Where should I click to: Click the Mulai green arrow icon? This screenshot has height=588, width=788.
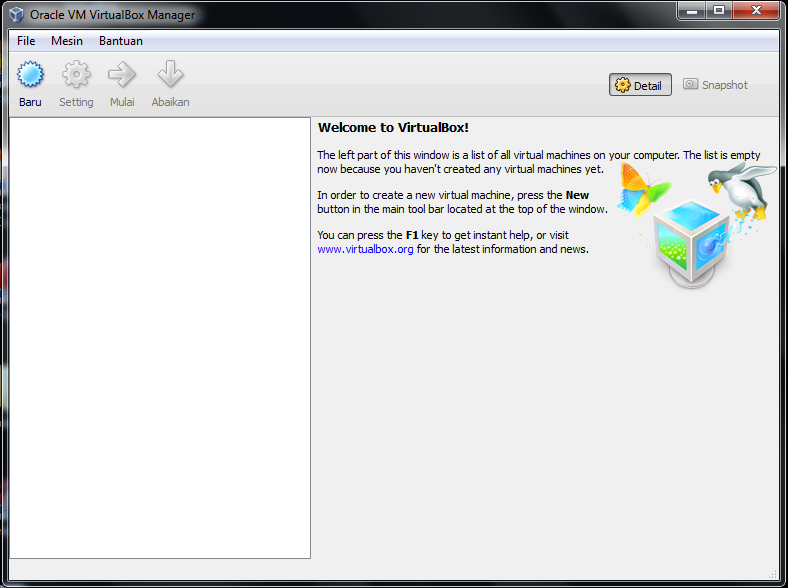click(122, 74)
